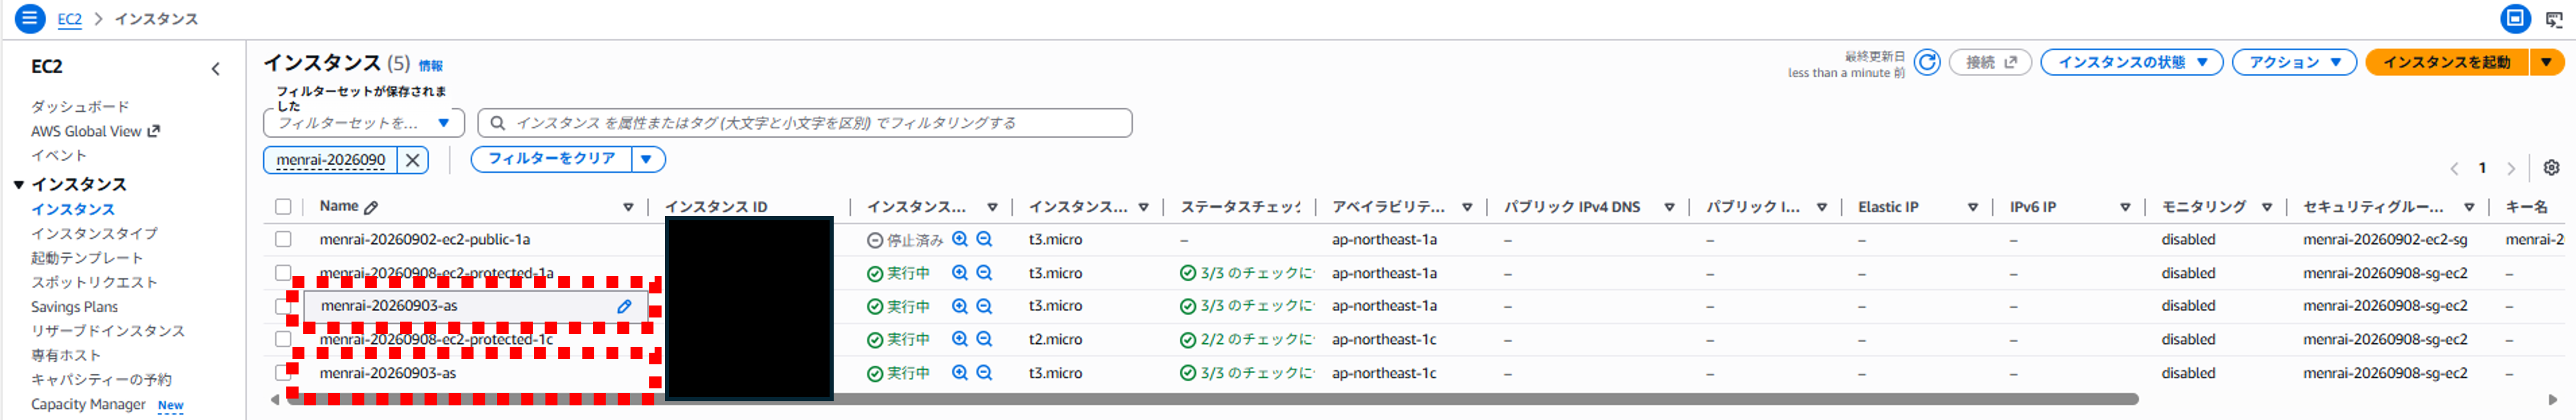Viewport: 2576px width, 420px height.
Task: Open 起動テンプレート in sidebar
Action: [x=87, y=258]
